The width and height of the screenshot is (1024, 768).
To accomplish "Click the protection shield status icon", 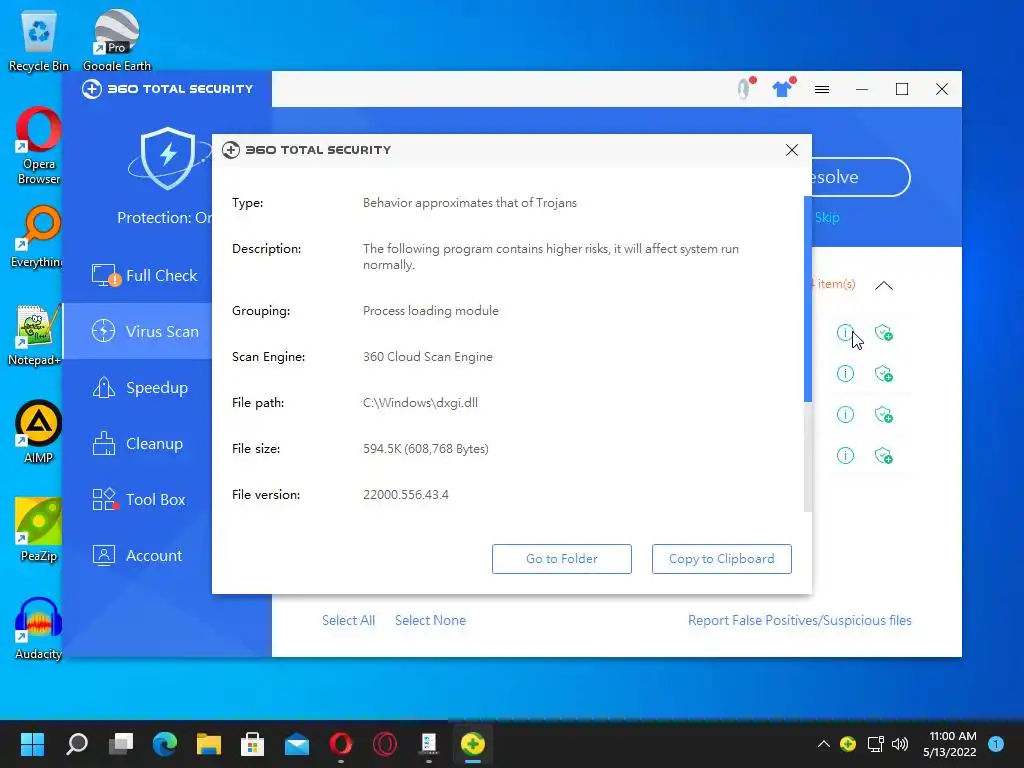I will (x=168, y=158).
